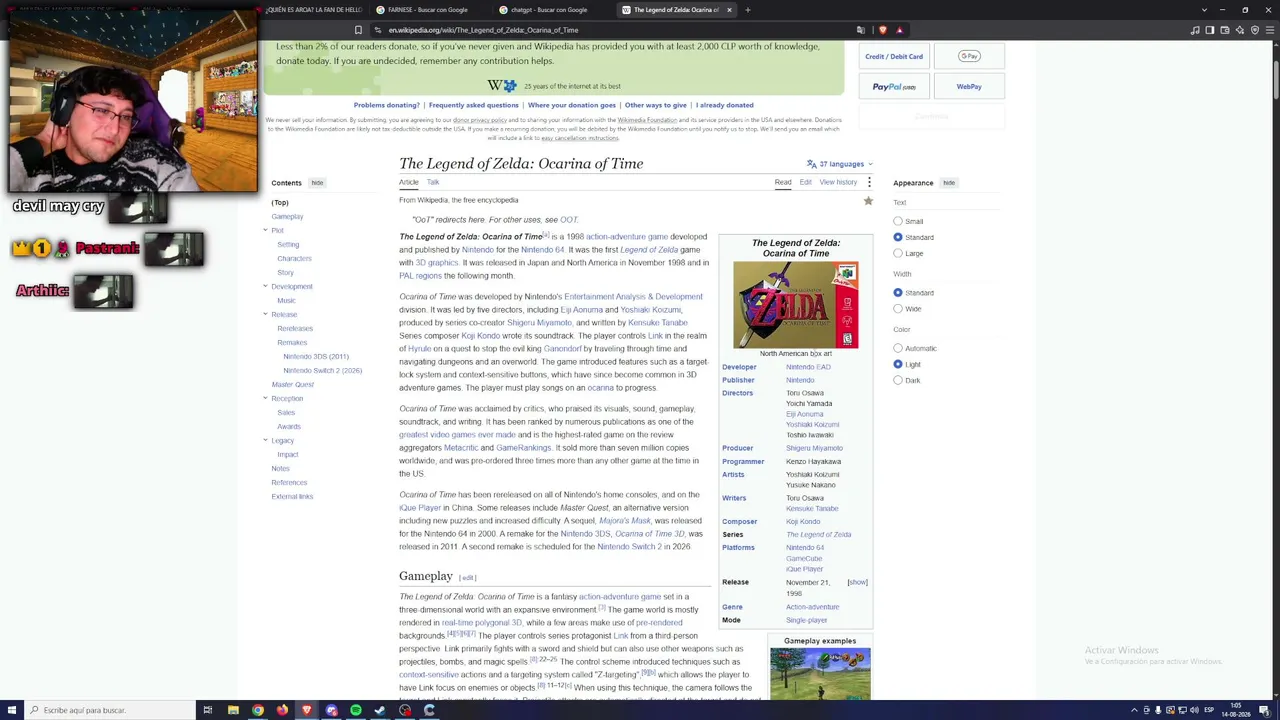Open the Zelda box art thumbnail
Screen dimensions: 1280x720
[x=796, y=305]
